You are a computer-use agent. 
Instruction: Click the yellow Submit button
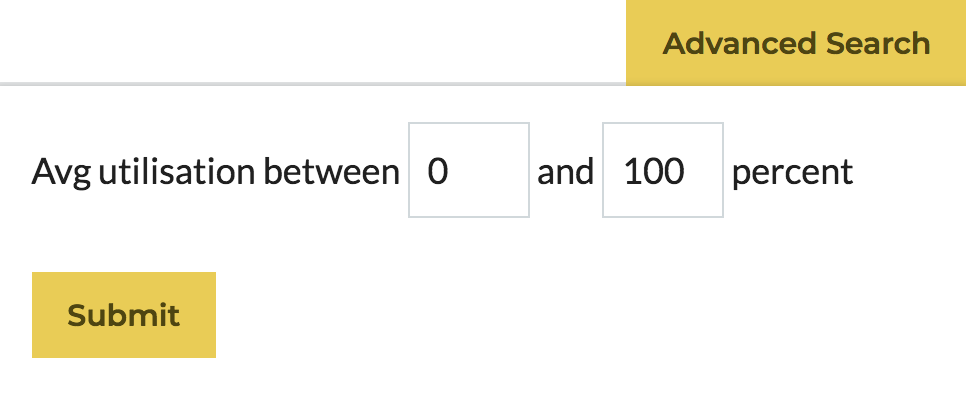tap(124, 315)
